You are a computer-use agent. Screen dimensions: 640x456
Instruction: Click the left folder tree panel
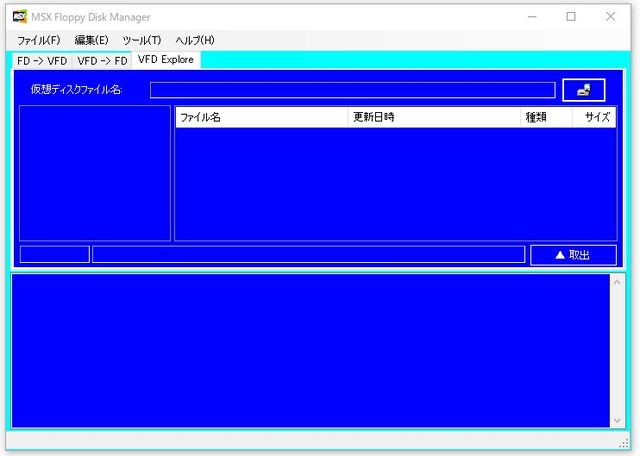pos(95,173)
